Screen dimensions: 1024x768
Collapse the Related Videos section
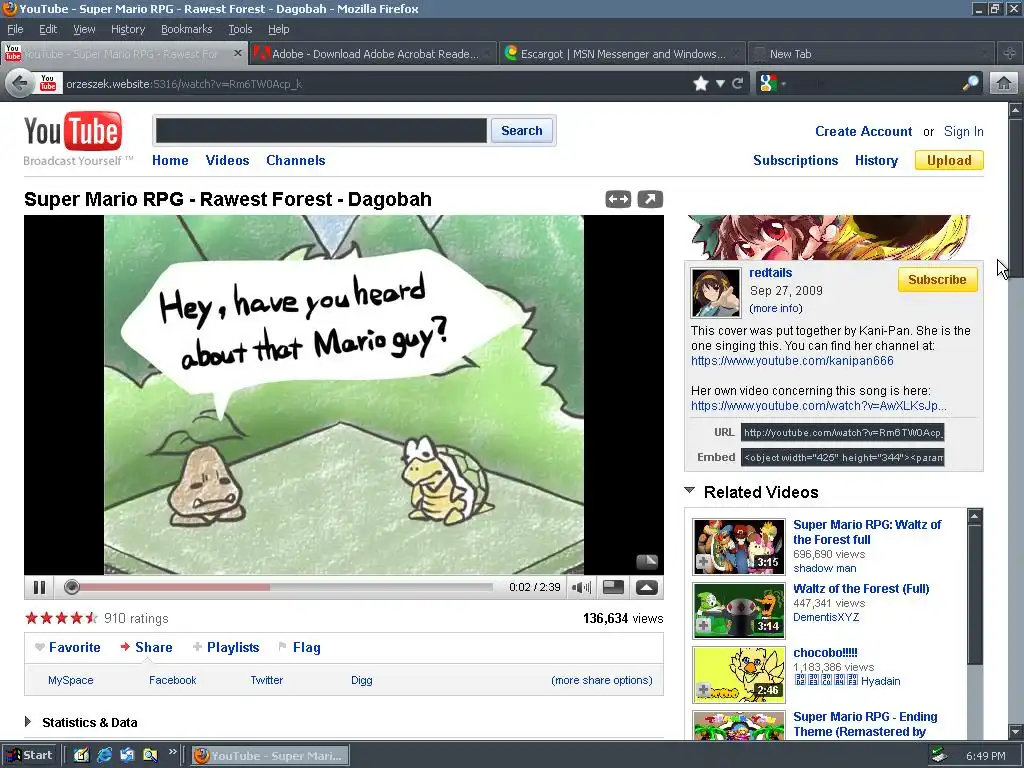point(689,490)
